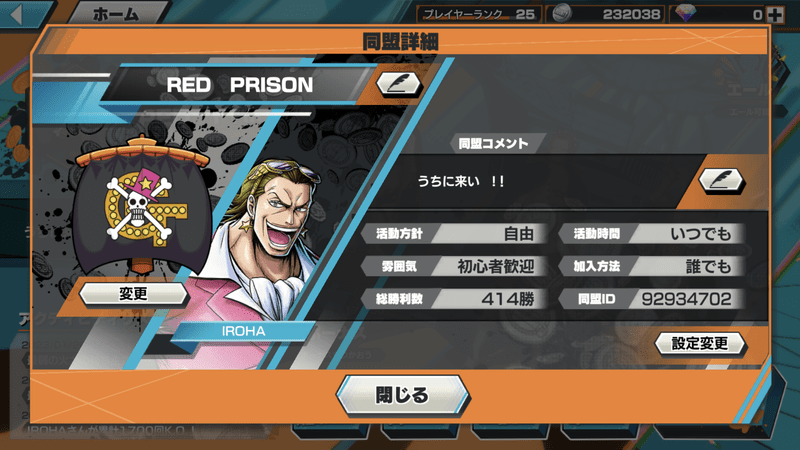The width and height of the screenshot is (800, 450).
Task: Tap the rainbow diamond gem icon
Action: (686, 13)
